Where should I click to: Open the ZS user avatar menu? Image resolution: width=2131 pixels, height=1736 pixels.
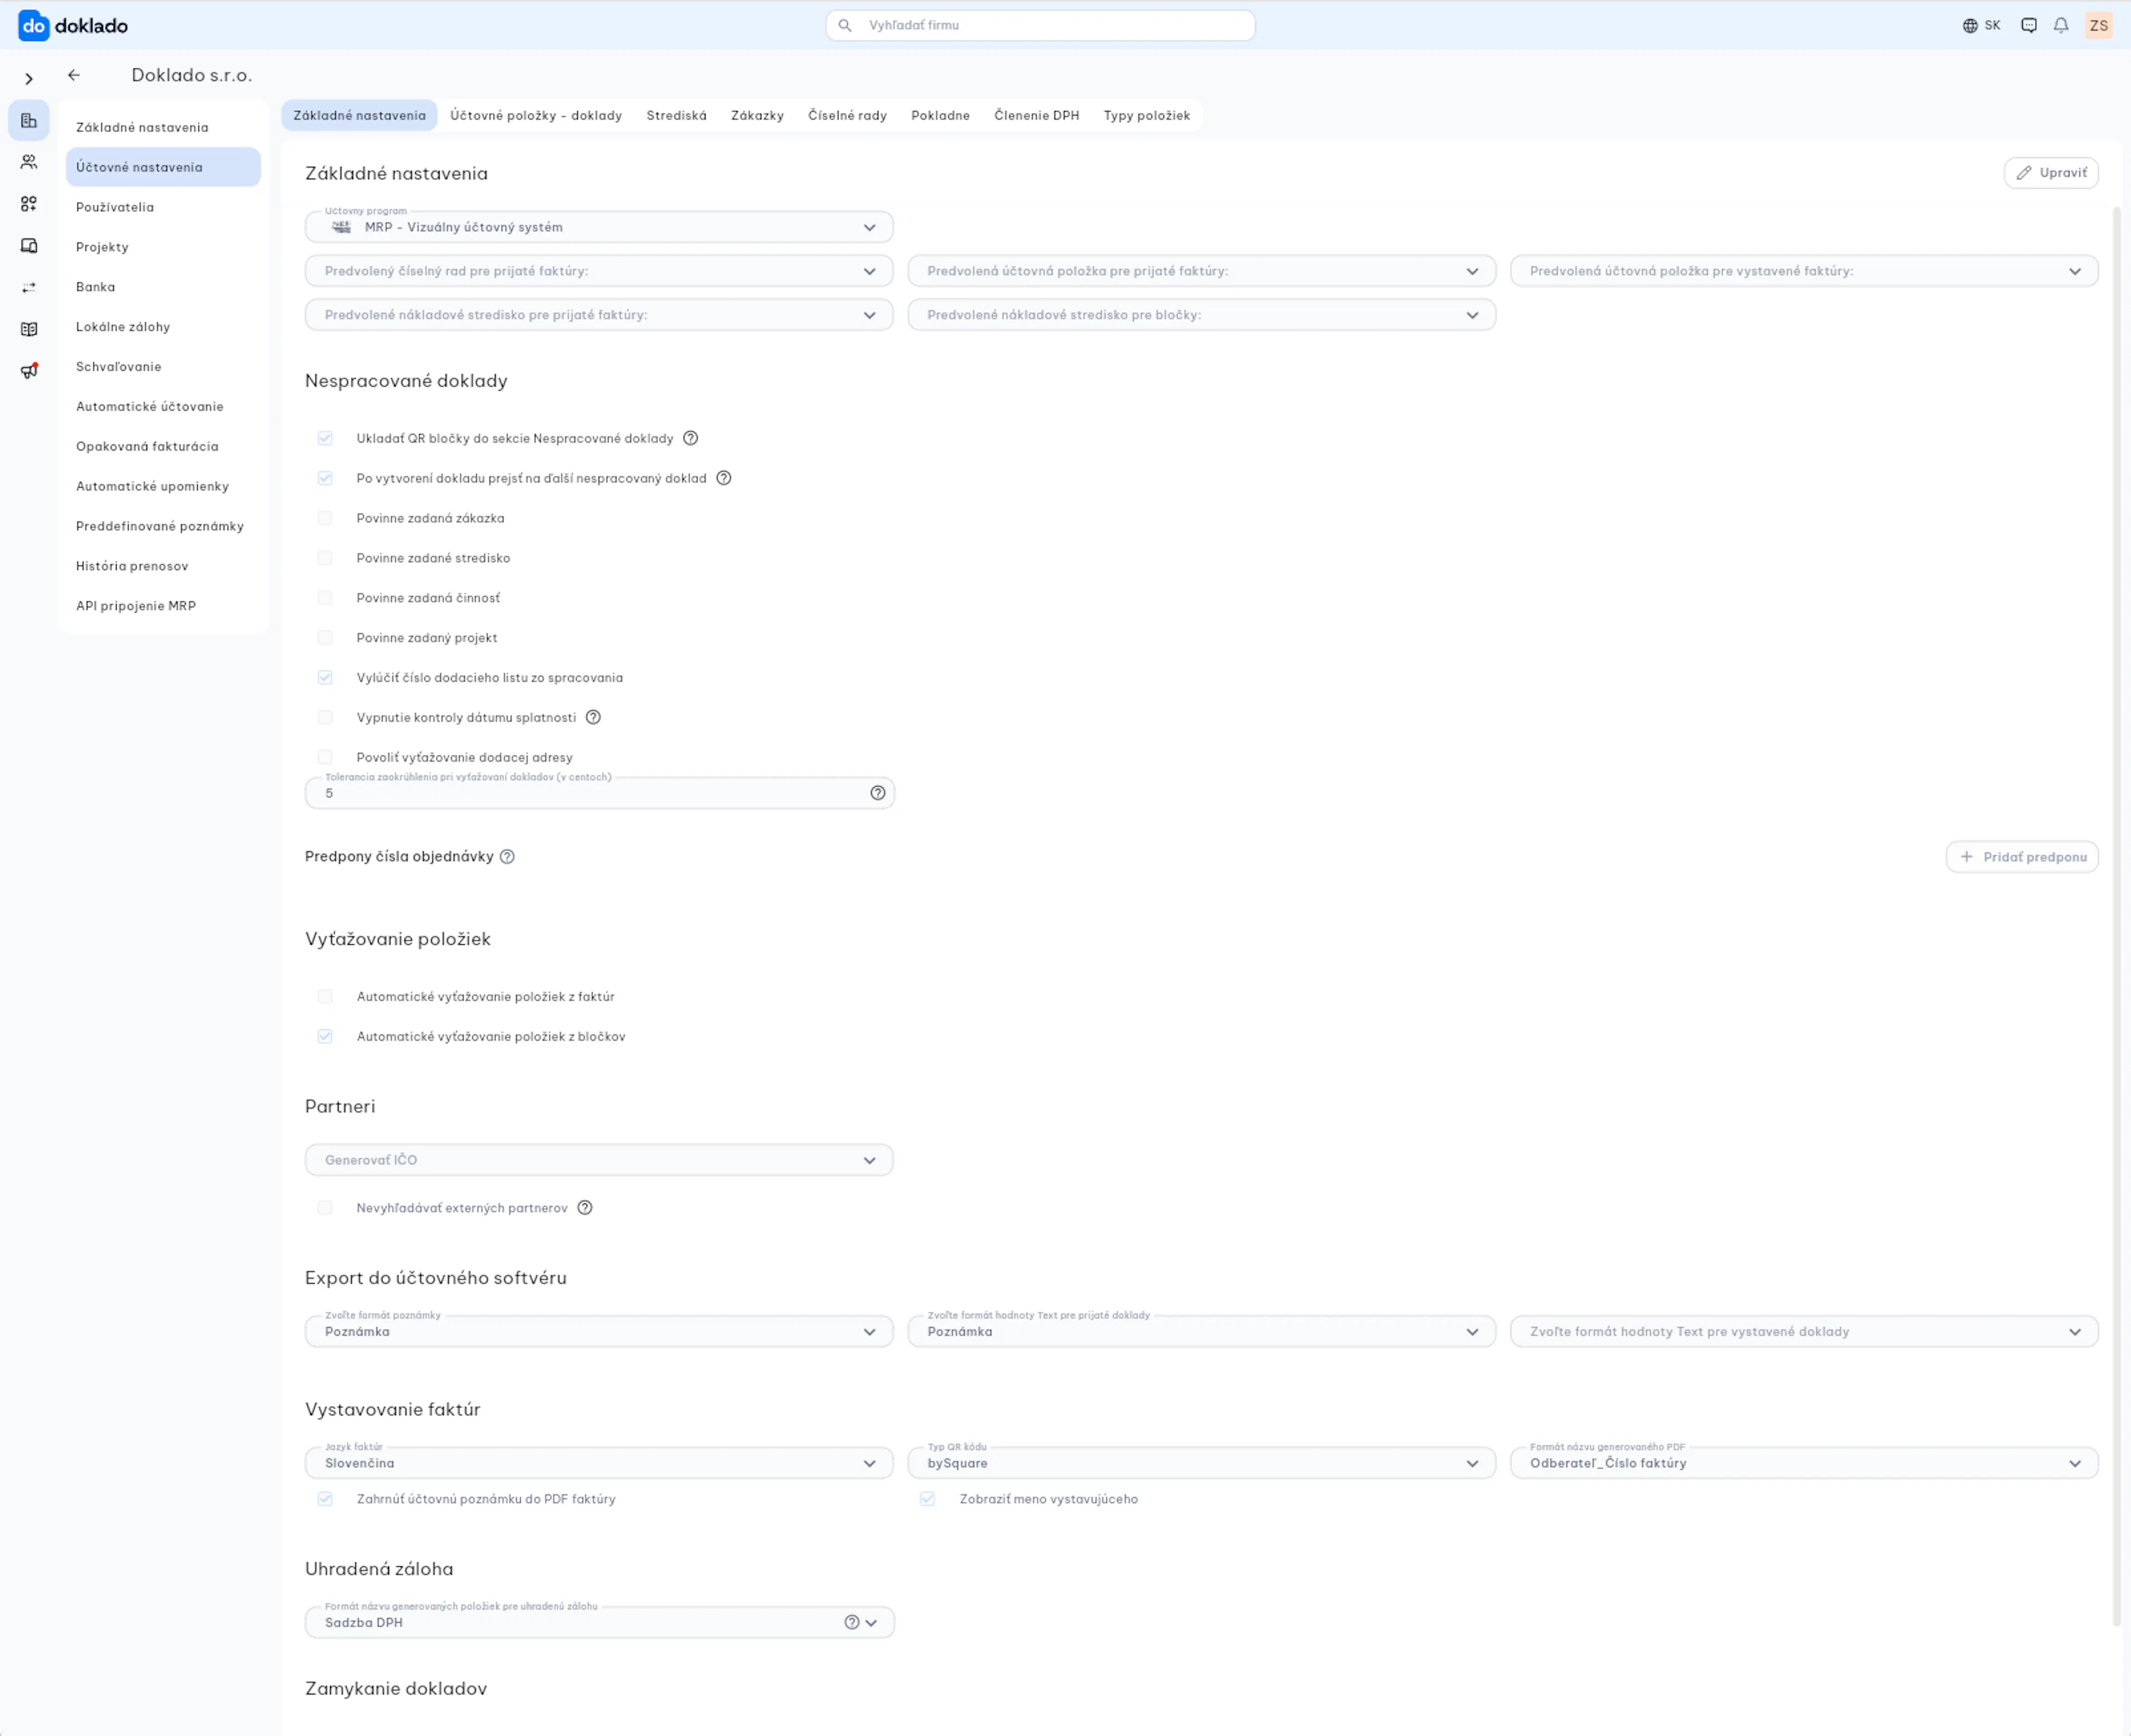tap(2099, 26)
